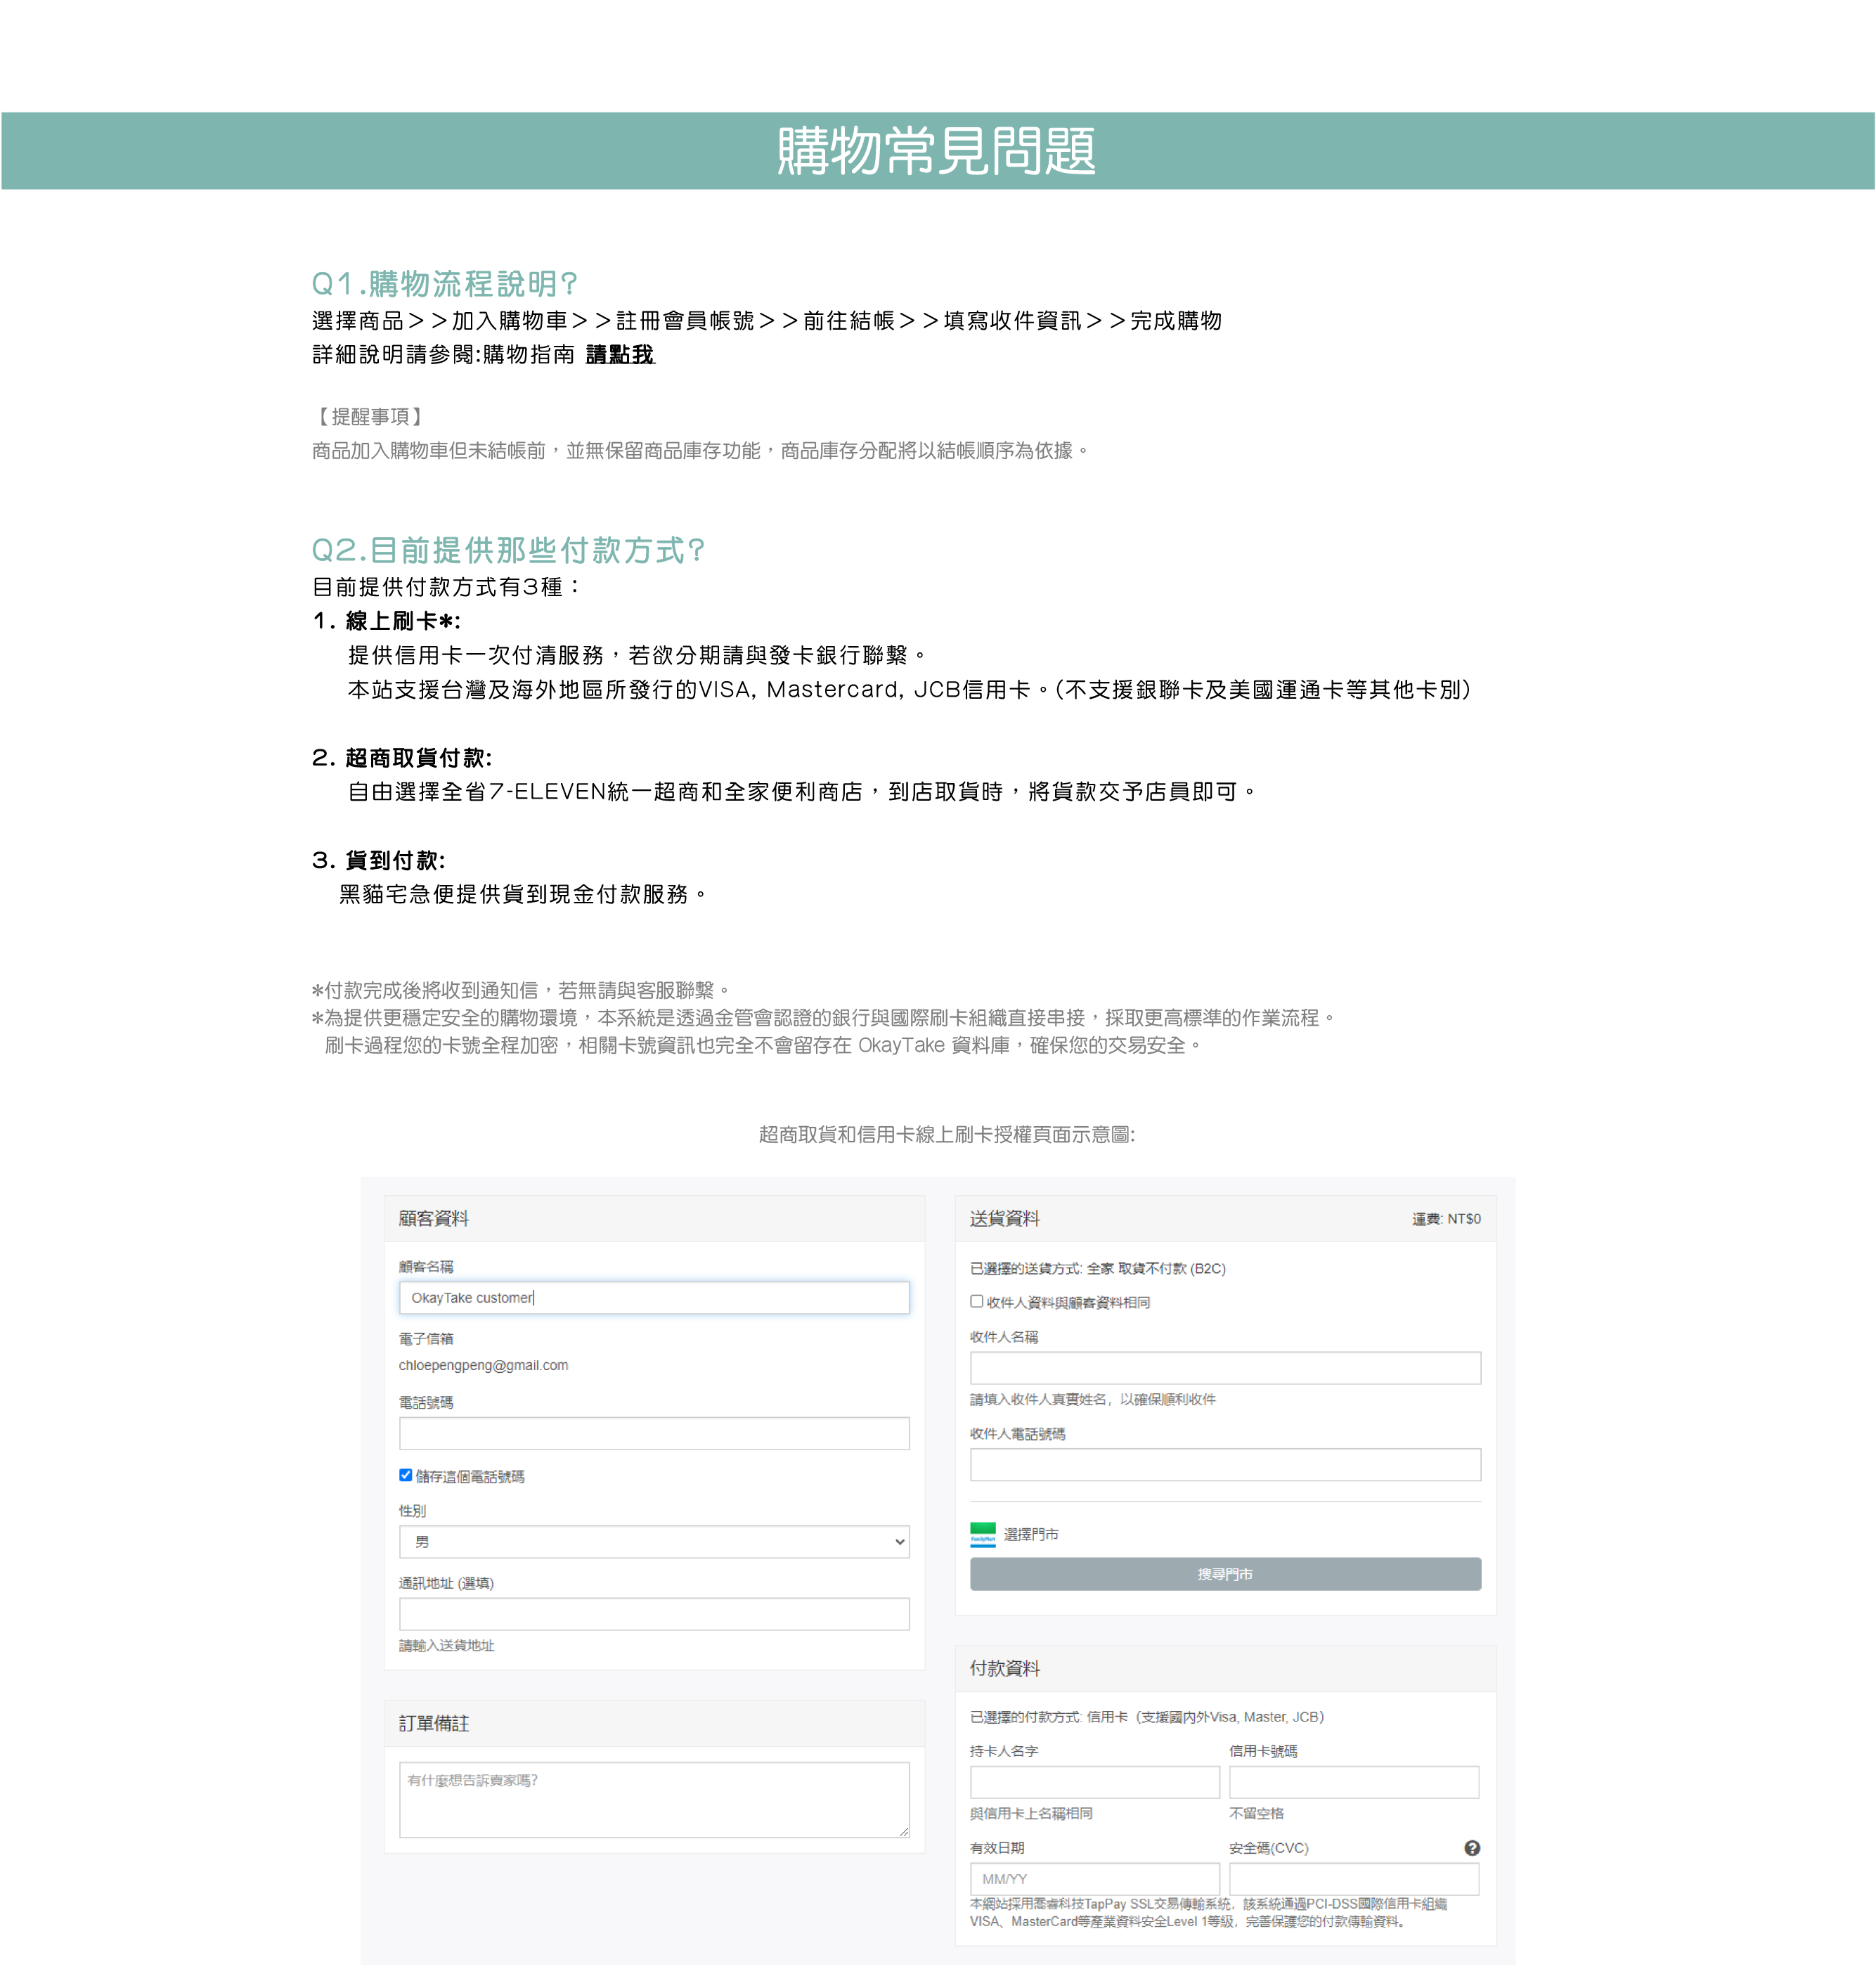Click the MM/YY expiry date field
Screen dimensions: 1876x1988
pos(1094,1878)
